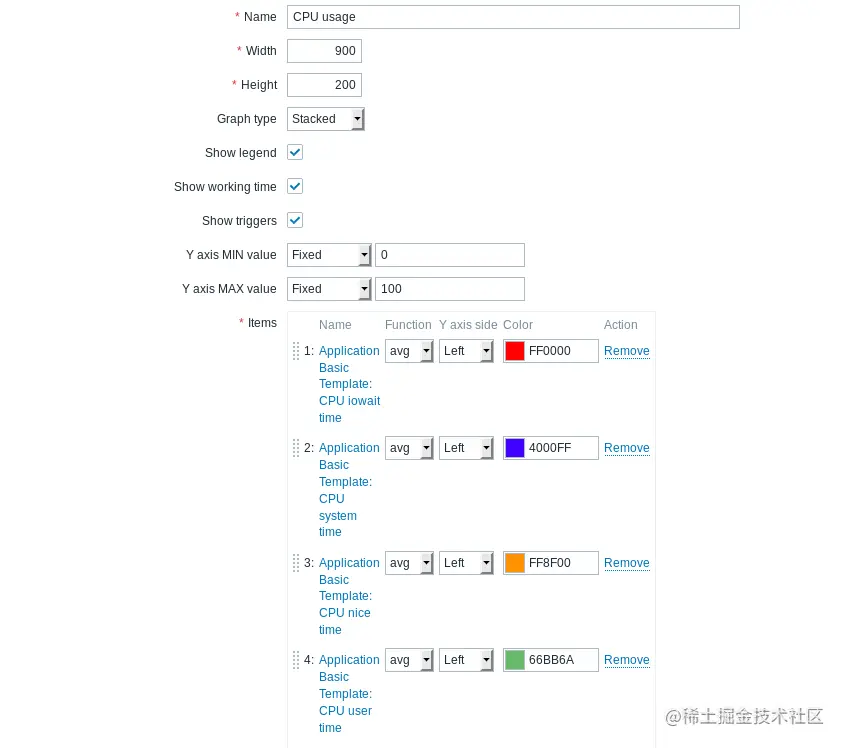The image size is (845, 748).
Task: Change function for CPU user time item
Action: [409, 660]
